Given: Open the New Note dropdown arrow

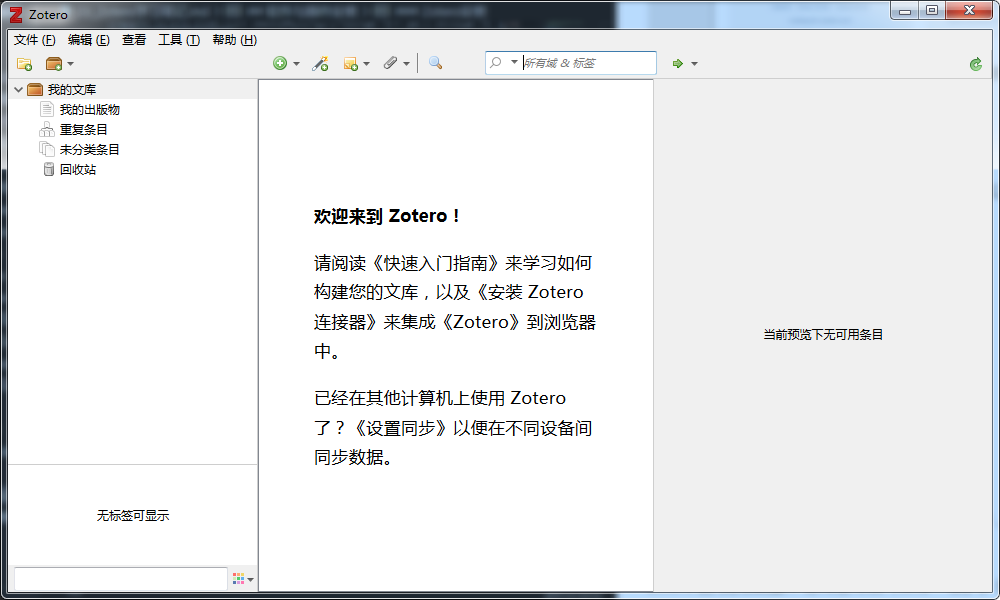Looking at the screenshot, I should click(366, 64).
